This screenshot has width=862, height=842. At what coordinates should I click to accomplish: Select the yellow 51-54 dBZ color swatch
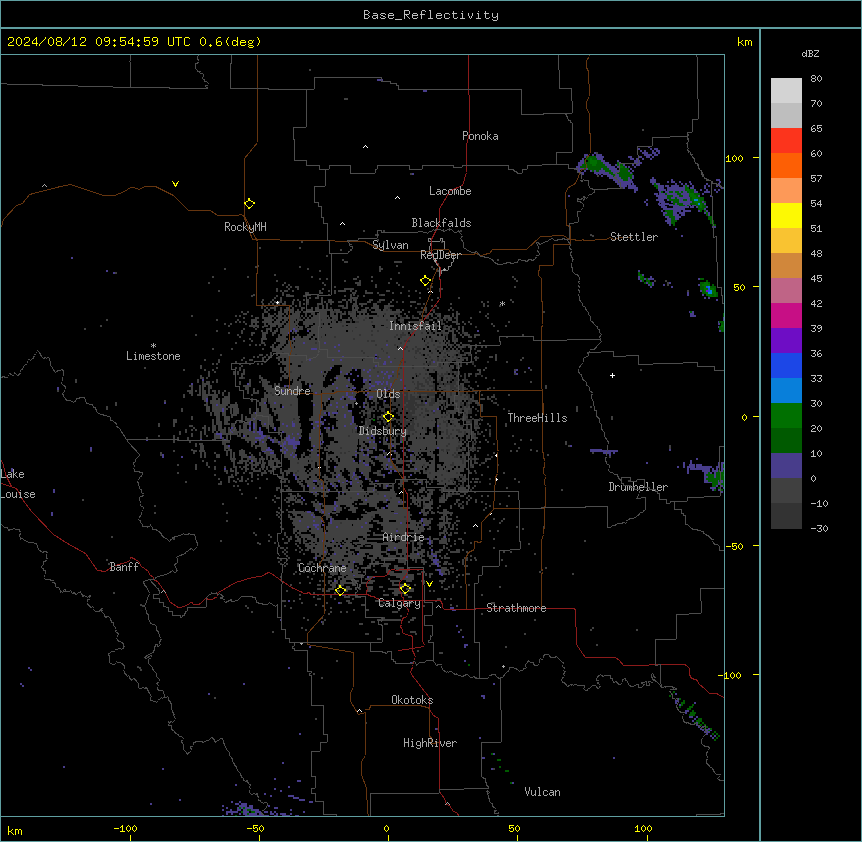click(x=786, y=215)
